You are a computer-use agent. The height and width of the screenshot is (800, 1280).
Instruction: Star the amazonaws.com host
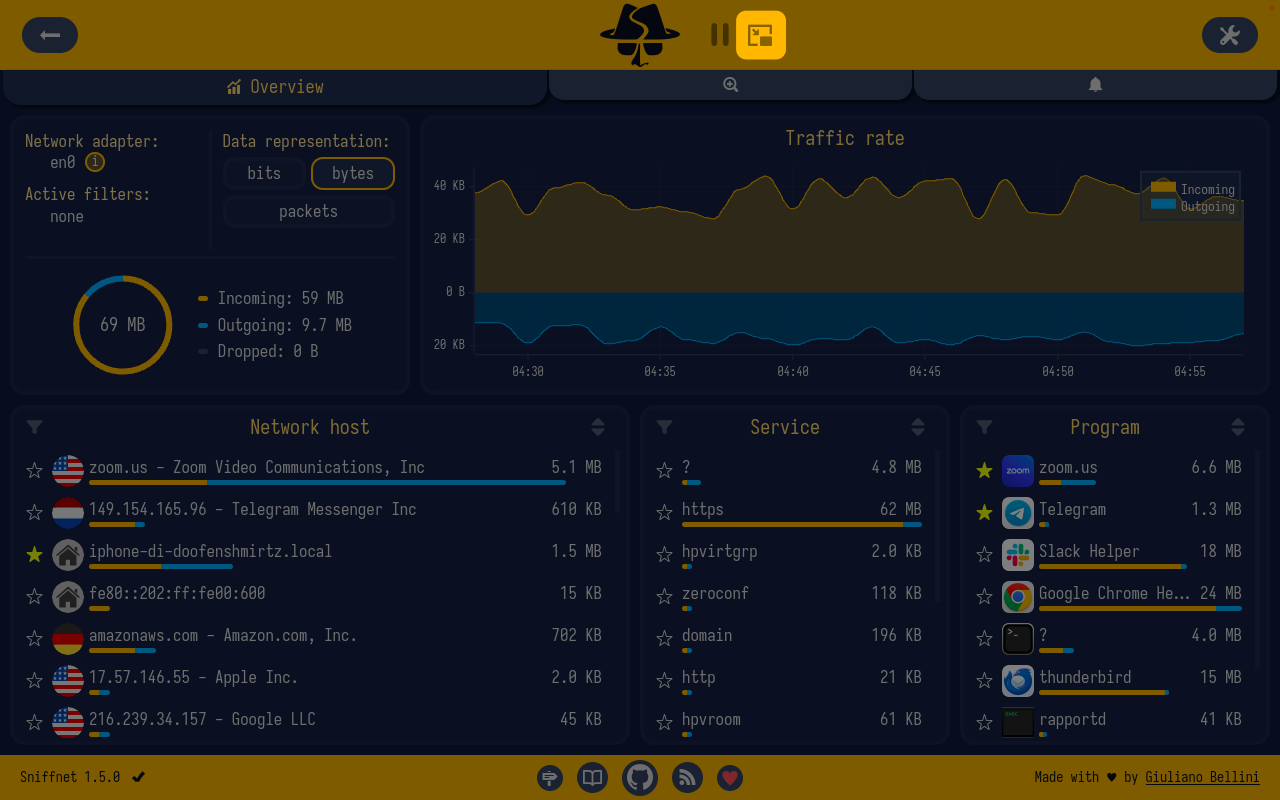point(35,638)
